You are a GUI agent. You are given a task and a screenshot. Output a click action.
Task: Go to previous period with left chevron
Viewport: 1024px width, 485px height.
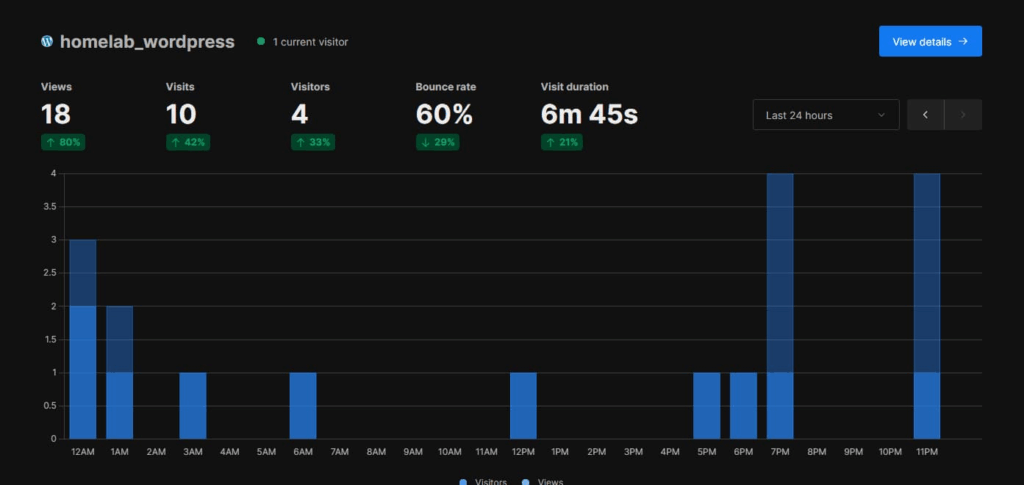point(925,115)
